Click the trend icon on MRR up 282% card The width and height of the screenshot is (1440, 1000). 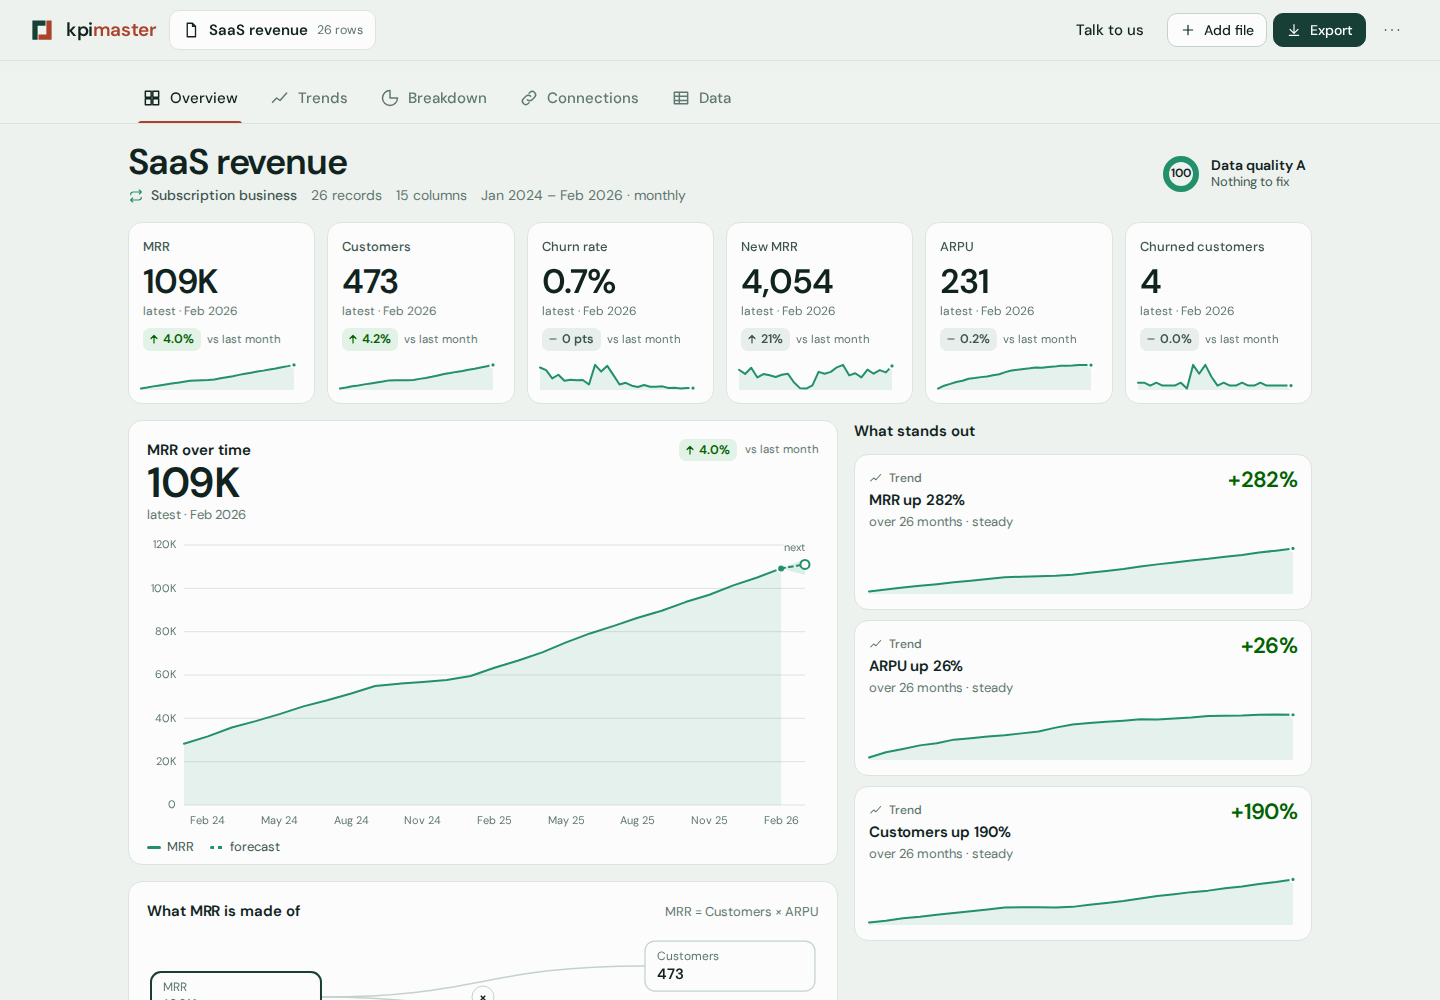pos(876,478)
